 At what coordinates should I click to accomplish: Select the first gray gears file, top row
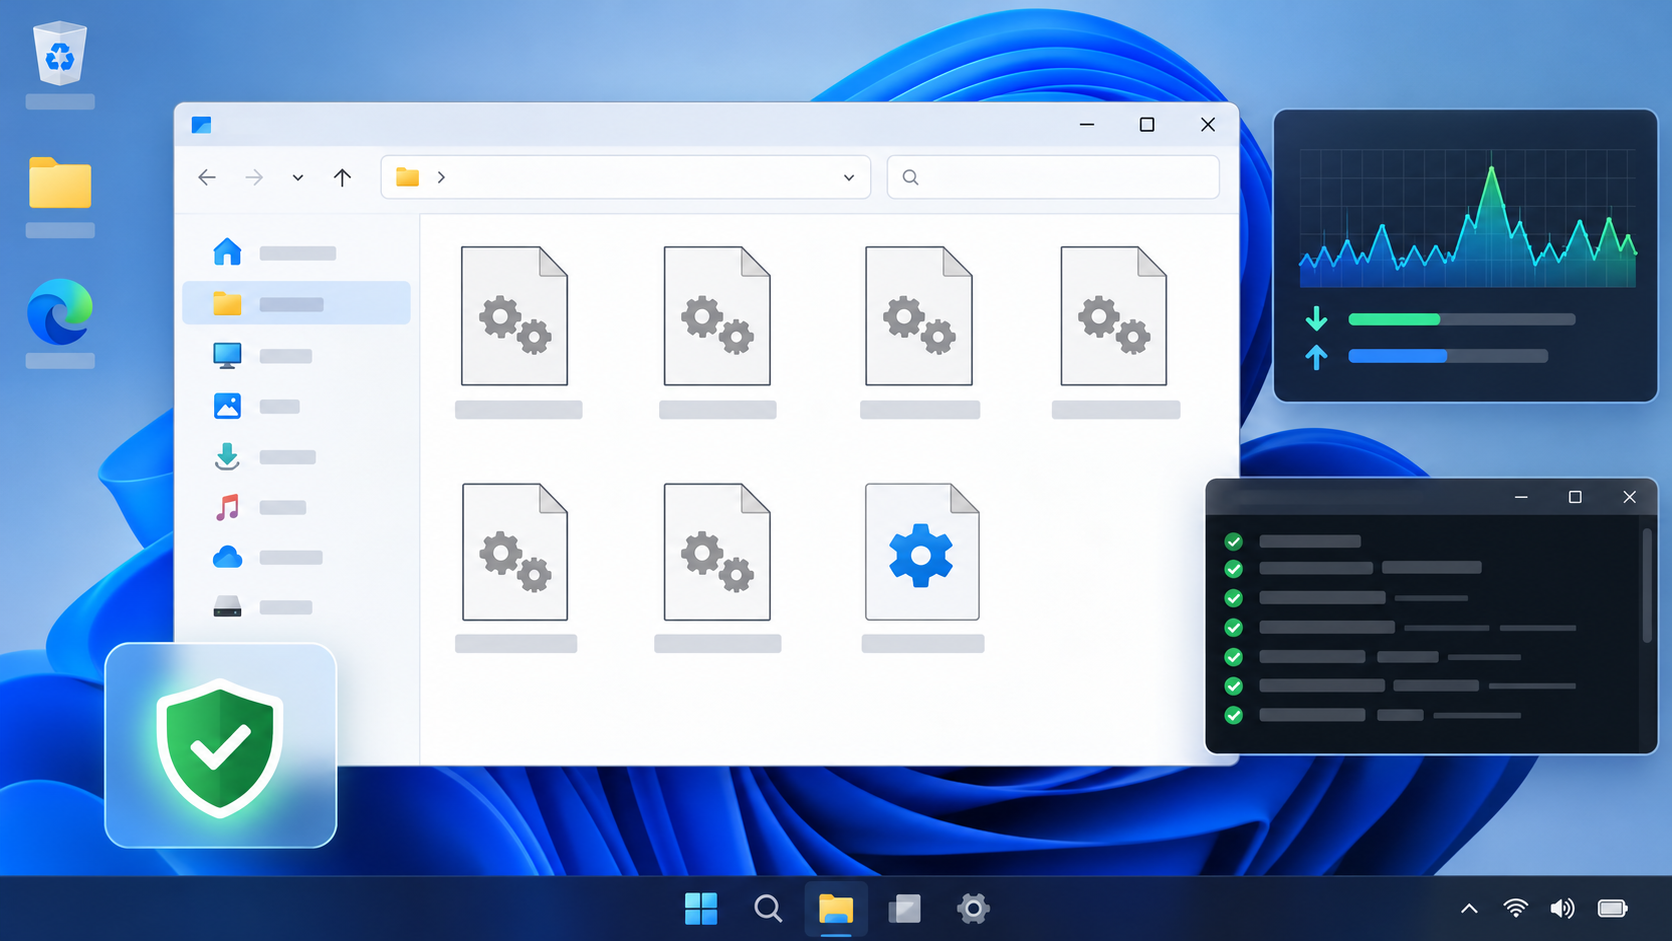point(515,316)
